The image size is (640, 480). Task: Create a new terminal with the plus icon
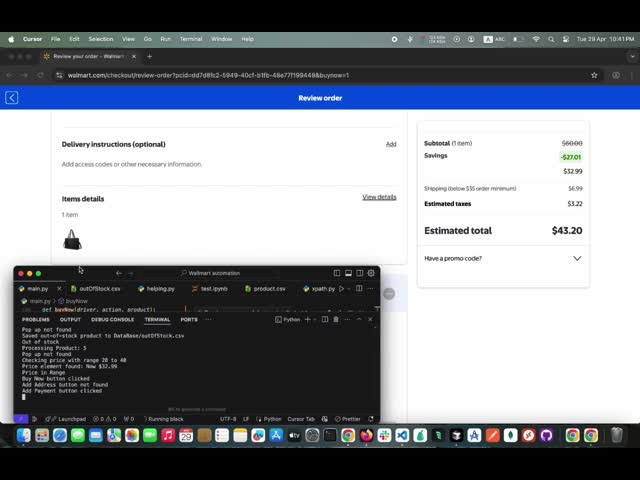pyautogui.click(x=308, y=320)
